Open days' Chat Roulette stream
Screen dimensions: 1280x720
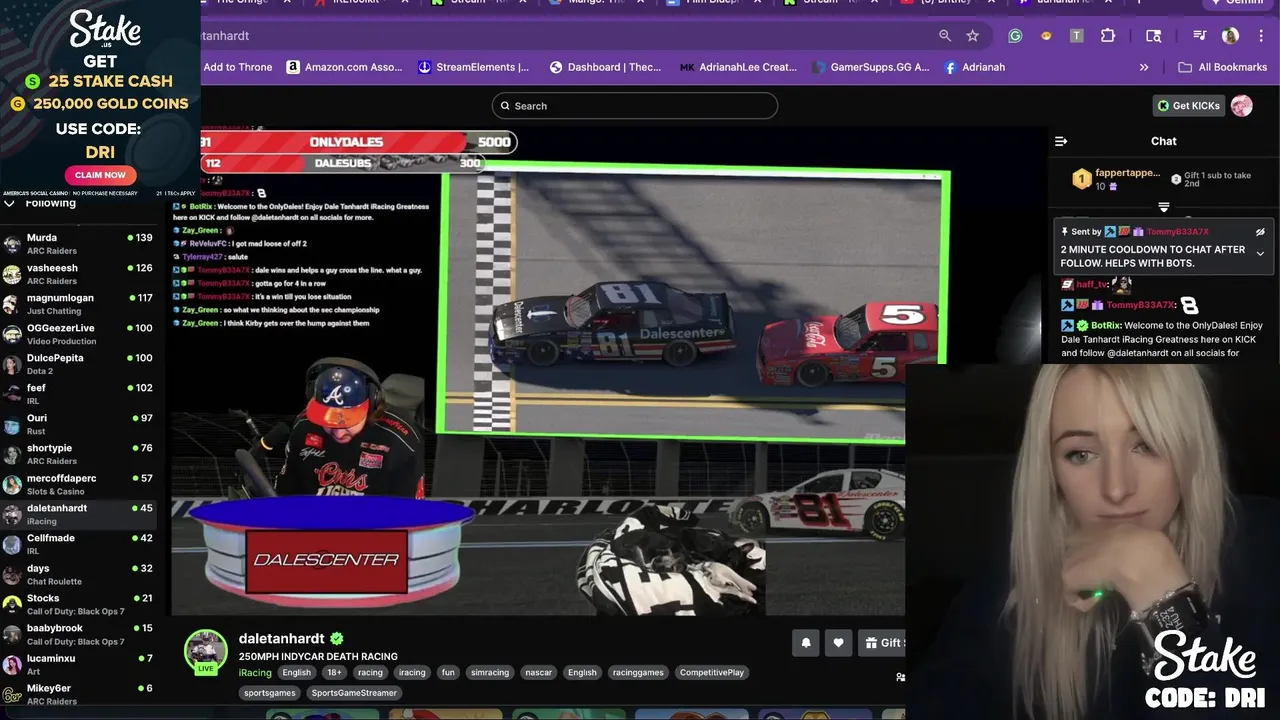[x=77, y=574]
